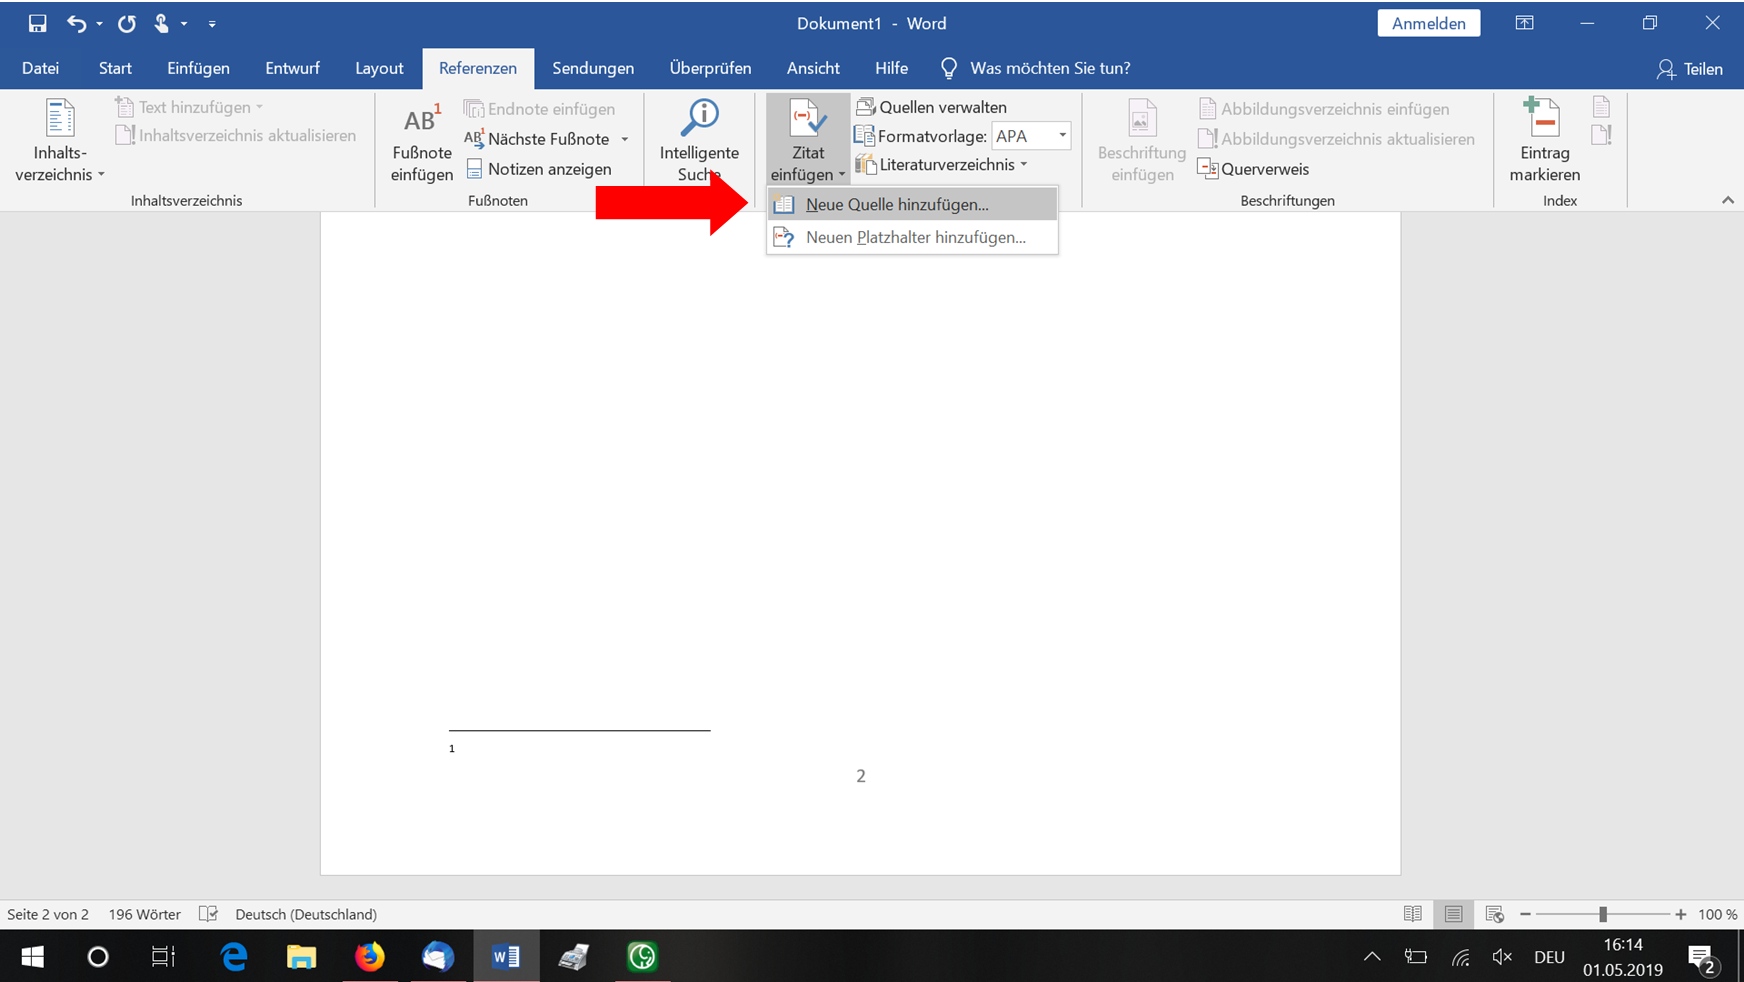Screen dimensions: 1744x982
Task: Insert a Querverweis cross-reference
Action: [x=1254, y=169]
